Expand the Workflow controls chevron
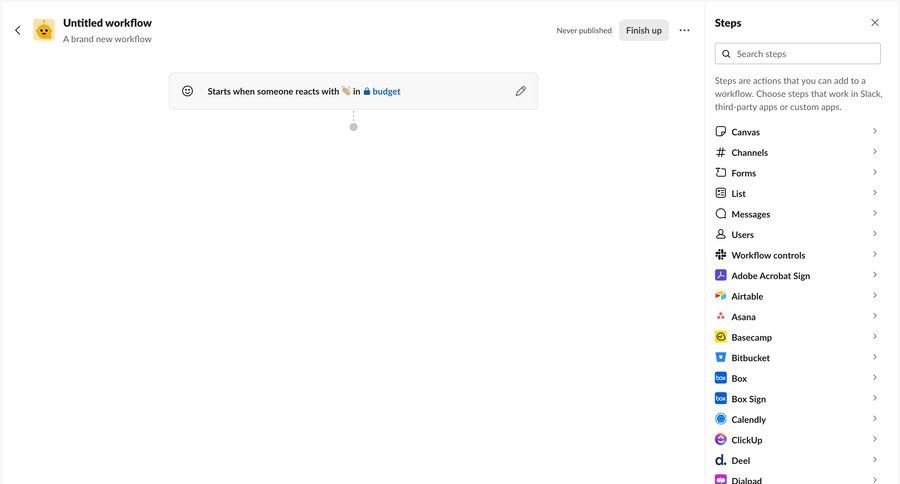 tap(874, 255)
